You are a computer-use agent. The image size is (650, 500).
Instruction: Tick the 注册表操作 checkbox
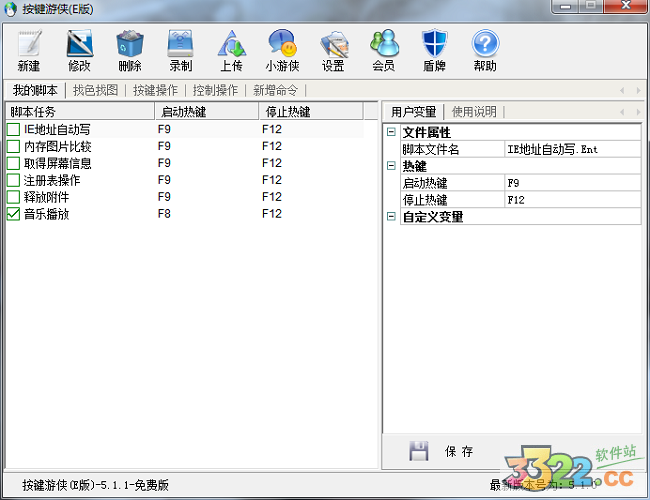13,180
